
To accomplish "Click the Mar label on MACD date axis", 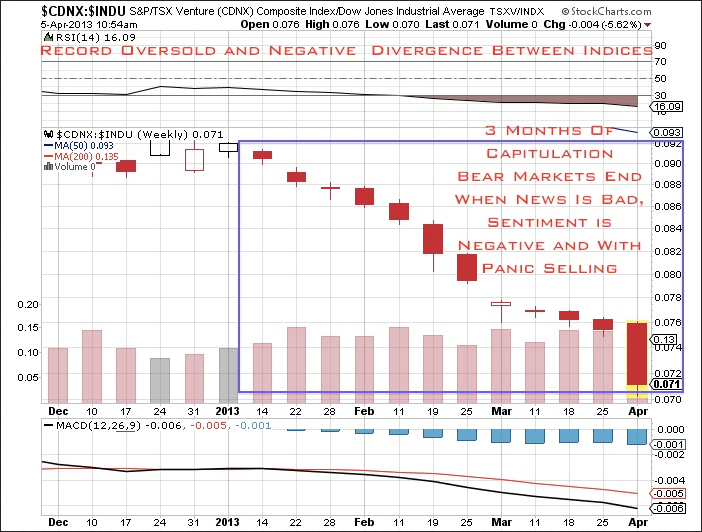I will pos(501,522).
